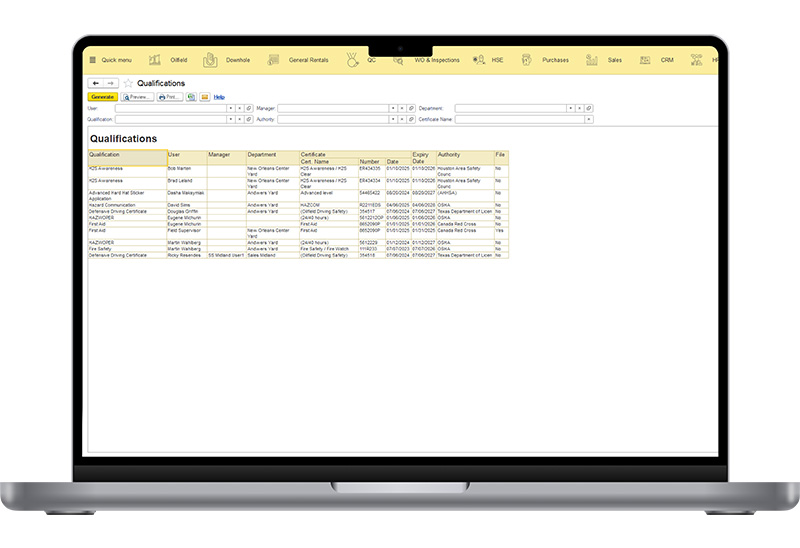Screen dimensions: 800x548
Task: Expand the Department filter dropdown
Action: click(570, 108)
